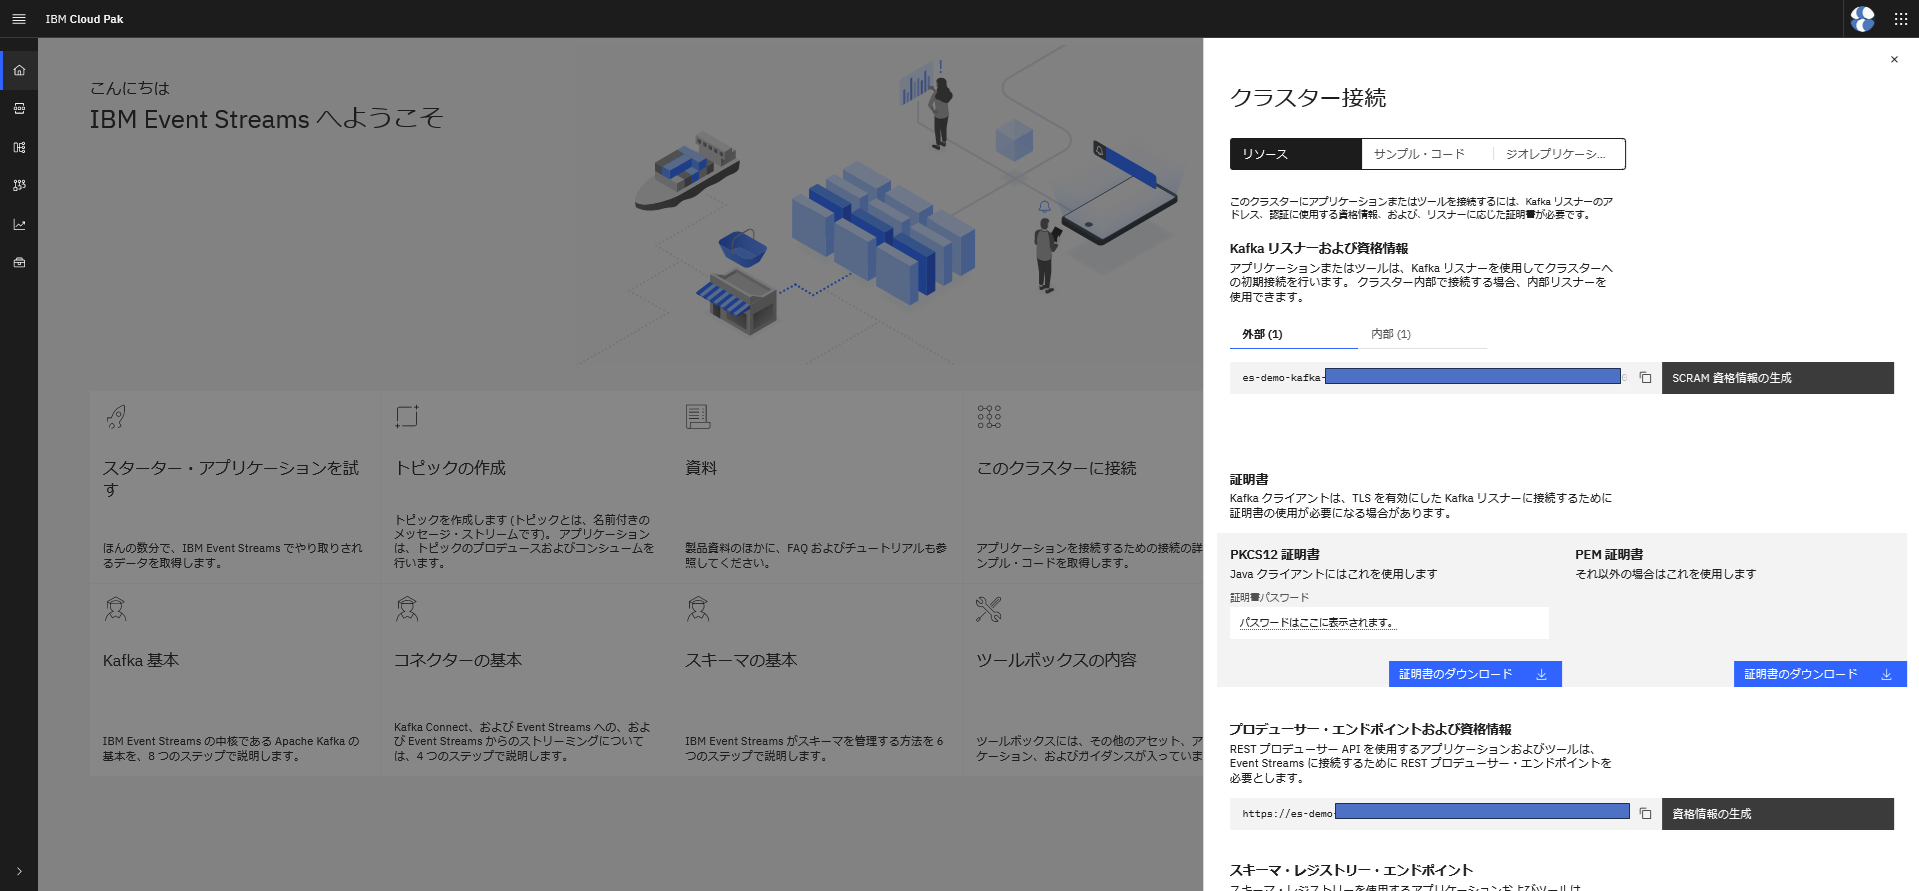Click スキーマ・レジストリー・エンドポイント heading
Screen dimensions: 1919x891
pos(1351,870)
